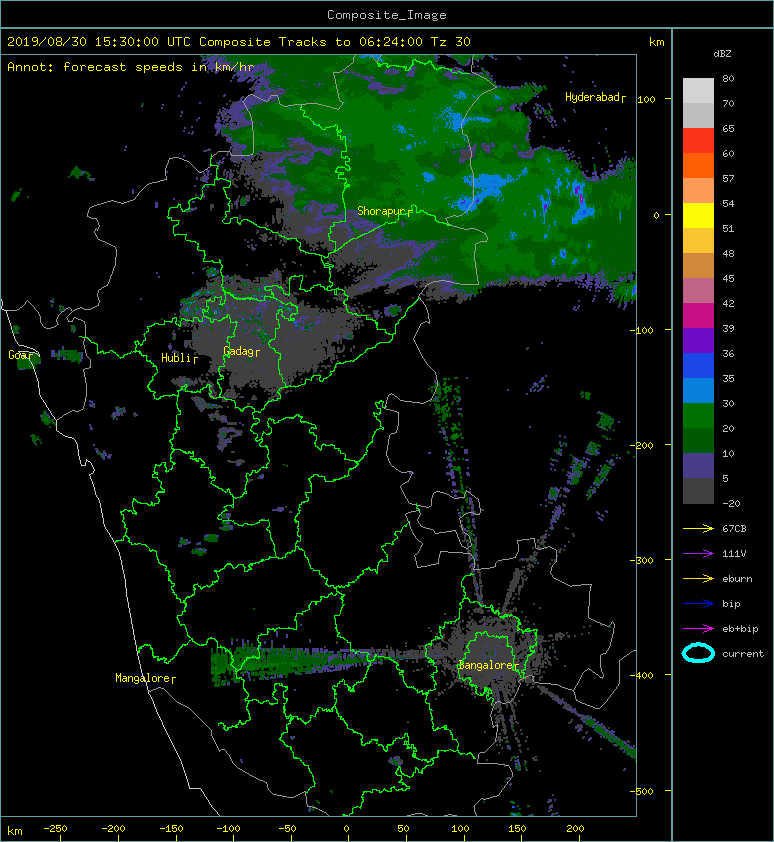Click the eb+bip legend label
The image size is (774, 842).
(740, 629)
